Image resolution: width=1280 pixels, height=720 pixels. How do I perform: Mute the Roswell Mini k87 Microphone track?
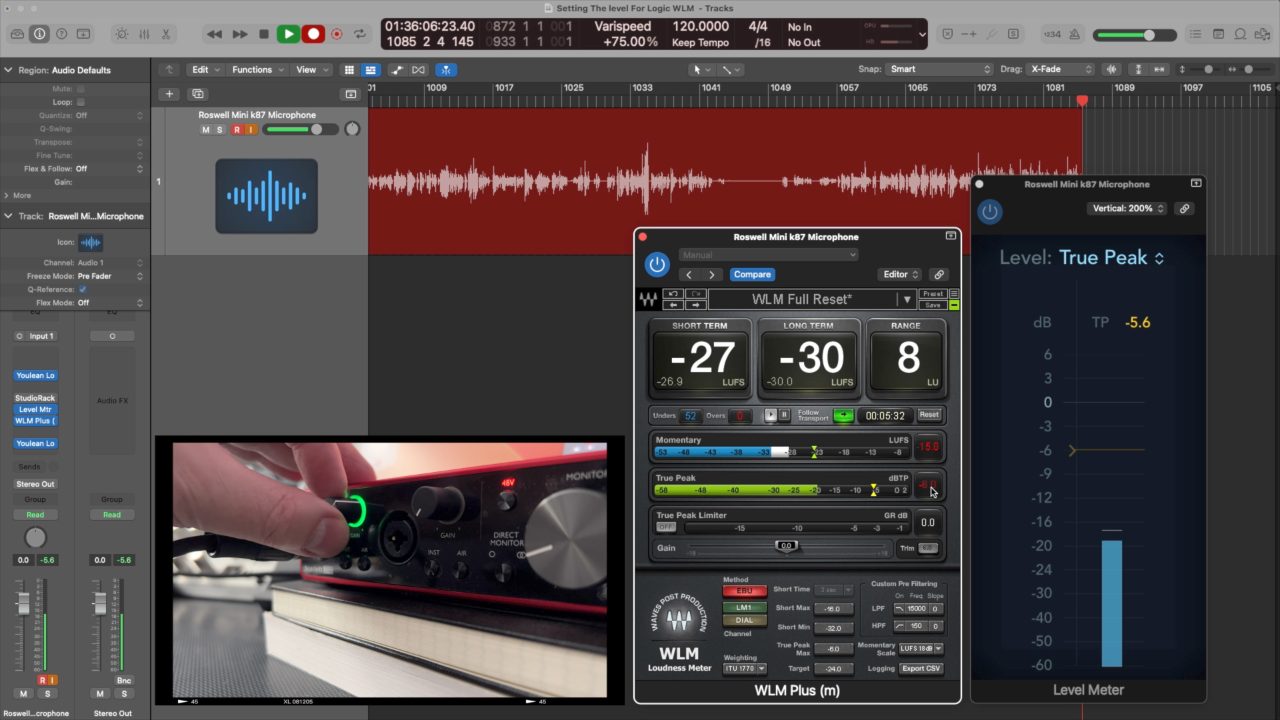[206, 130]
